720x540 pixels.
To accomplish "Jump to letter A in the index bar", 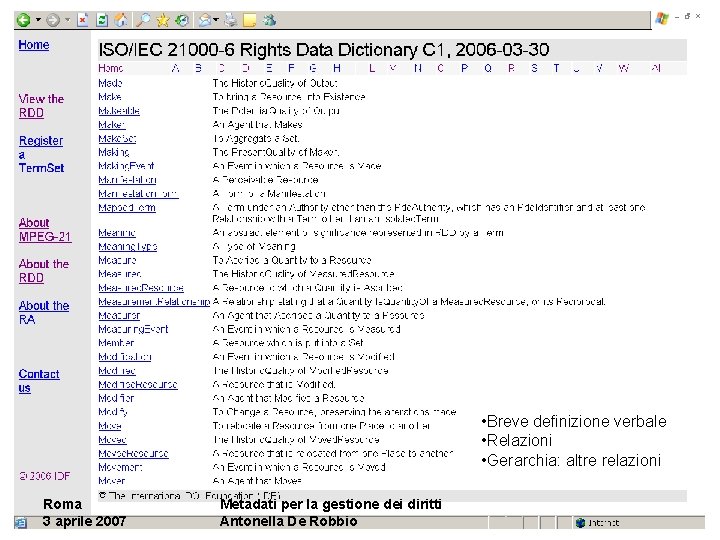I will click(175, 68).
